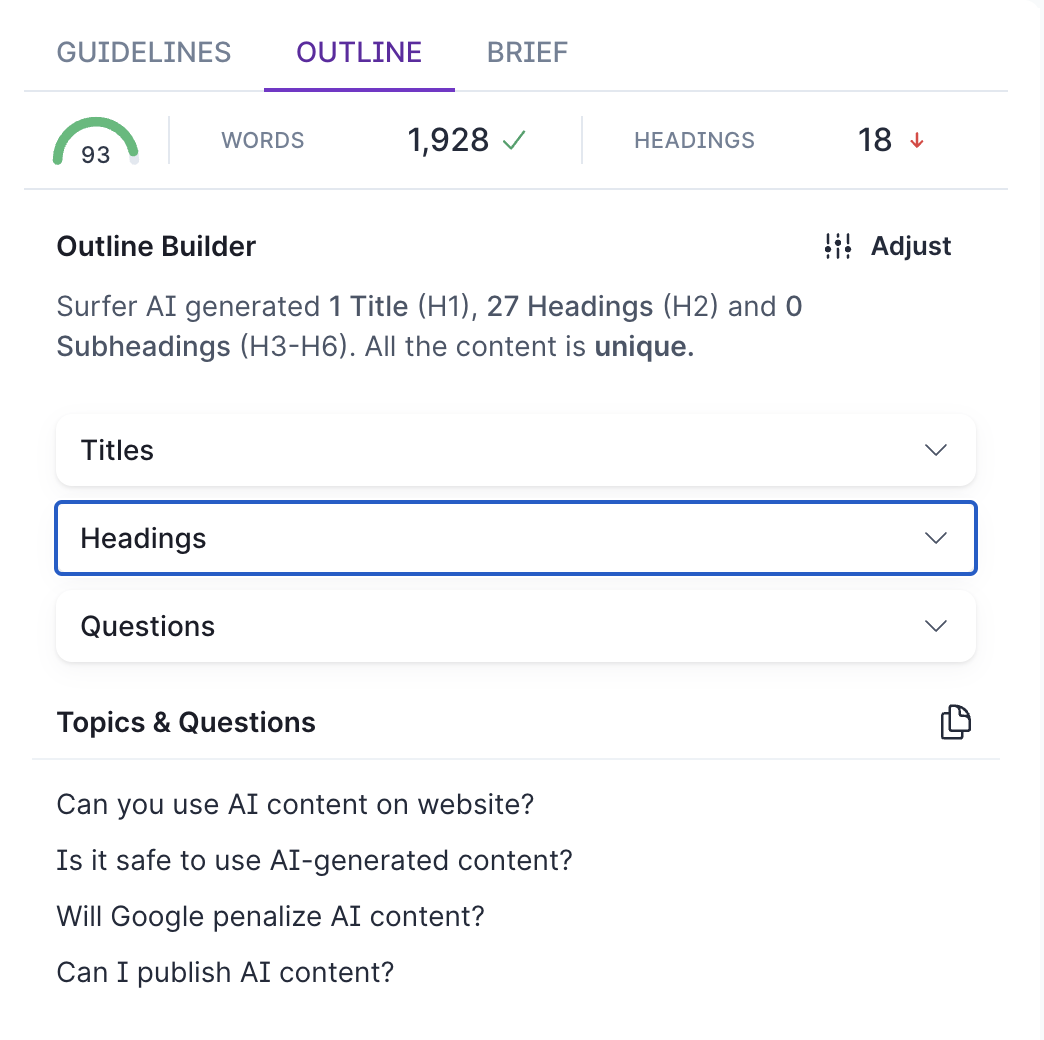Click the Adjust sliders icon
This screenshot has width=1044, height=1040.
tap(837, 246)
